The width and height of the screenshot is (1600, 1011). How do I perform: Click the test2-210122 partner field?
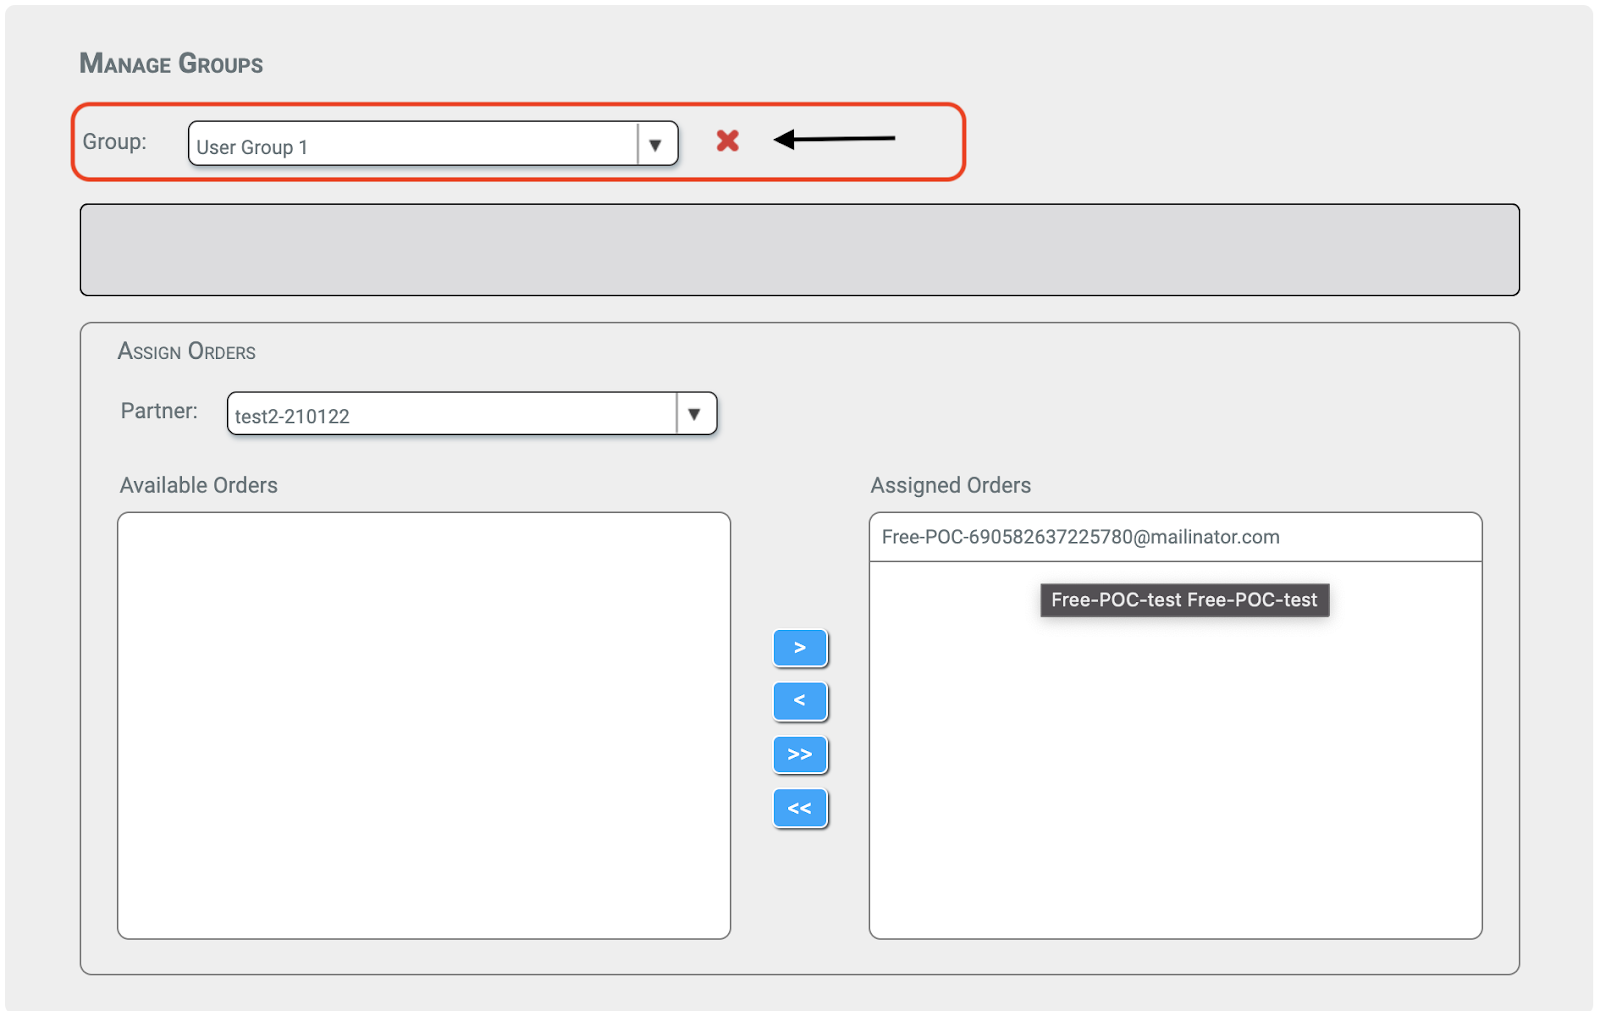(x=472, y=414)
